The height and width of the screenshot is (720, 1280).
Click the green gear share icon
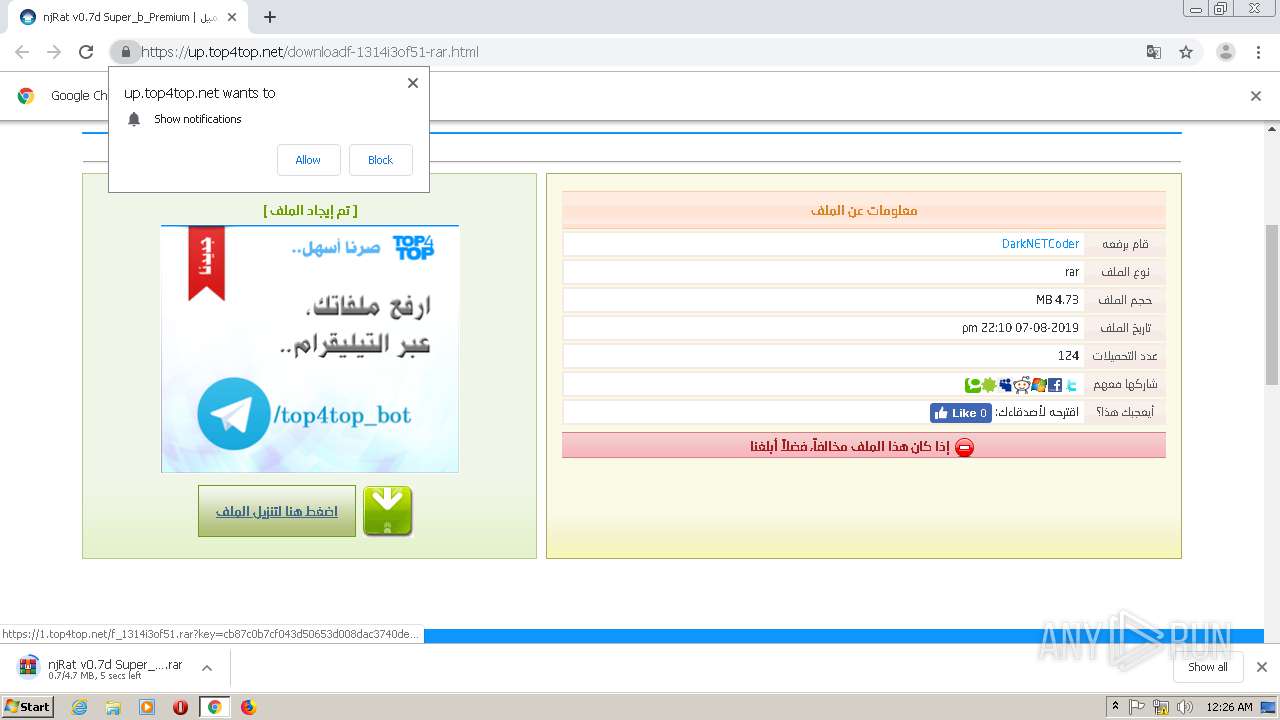pos(989,385)
